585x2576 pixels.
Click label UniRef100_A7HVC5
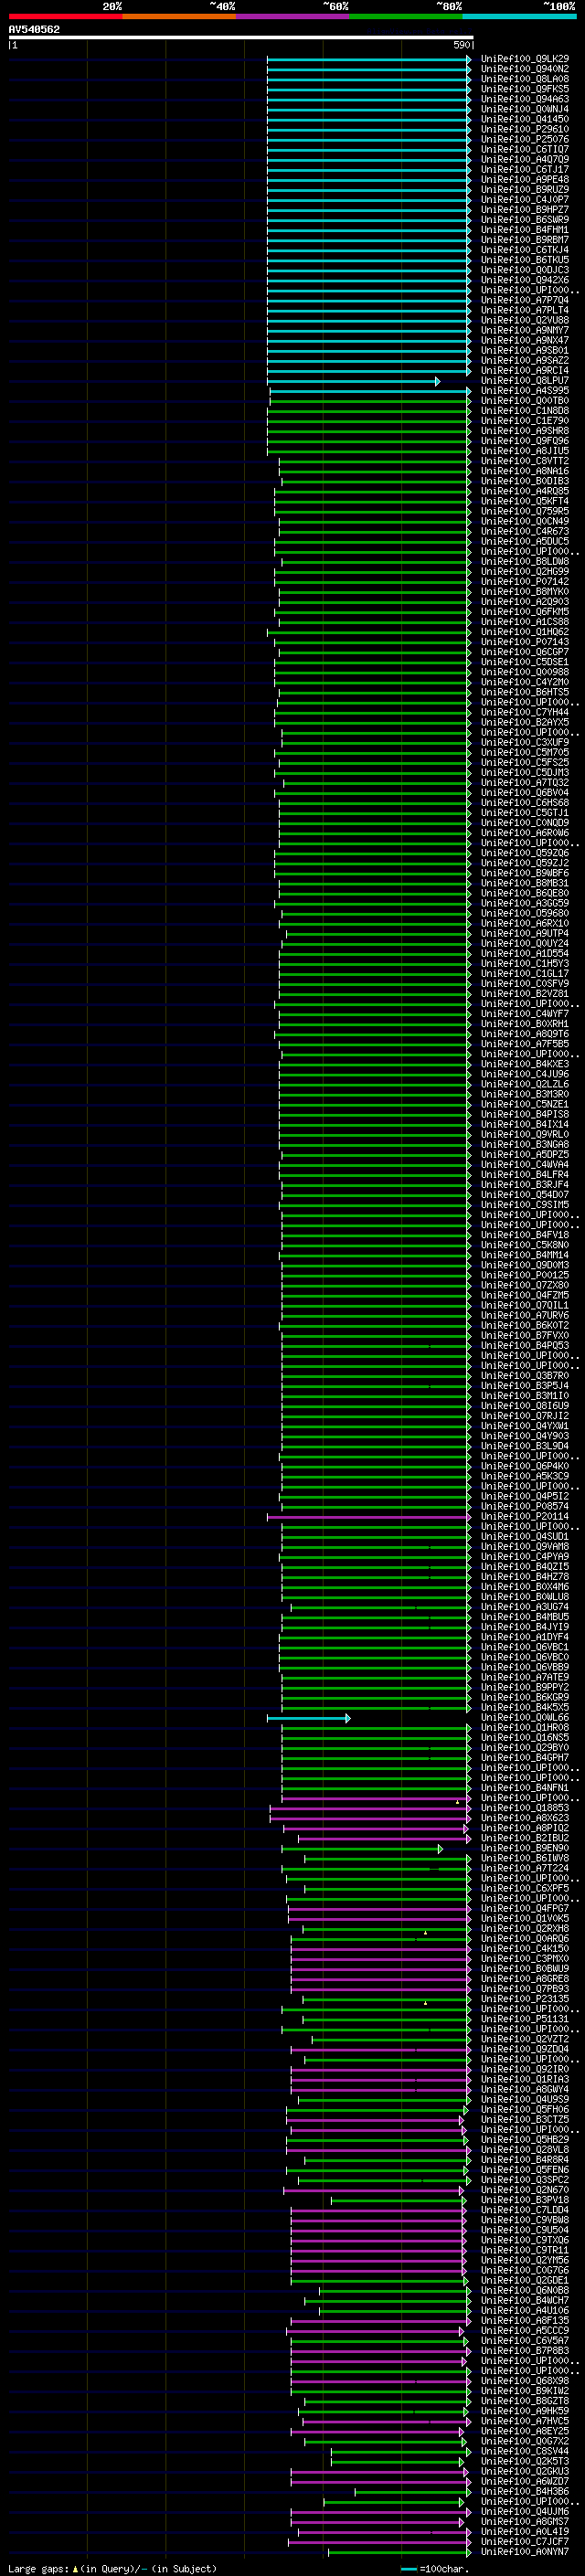525,2421
